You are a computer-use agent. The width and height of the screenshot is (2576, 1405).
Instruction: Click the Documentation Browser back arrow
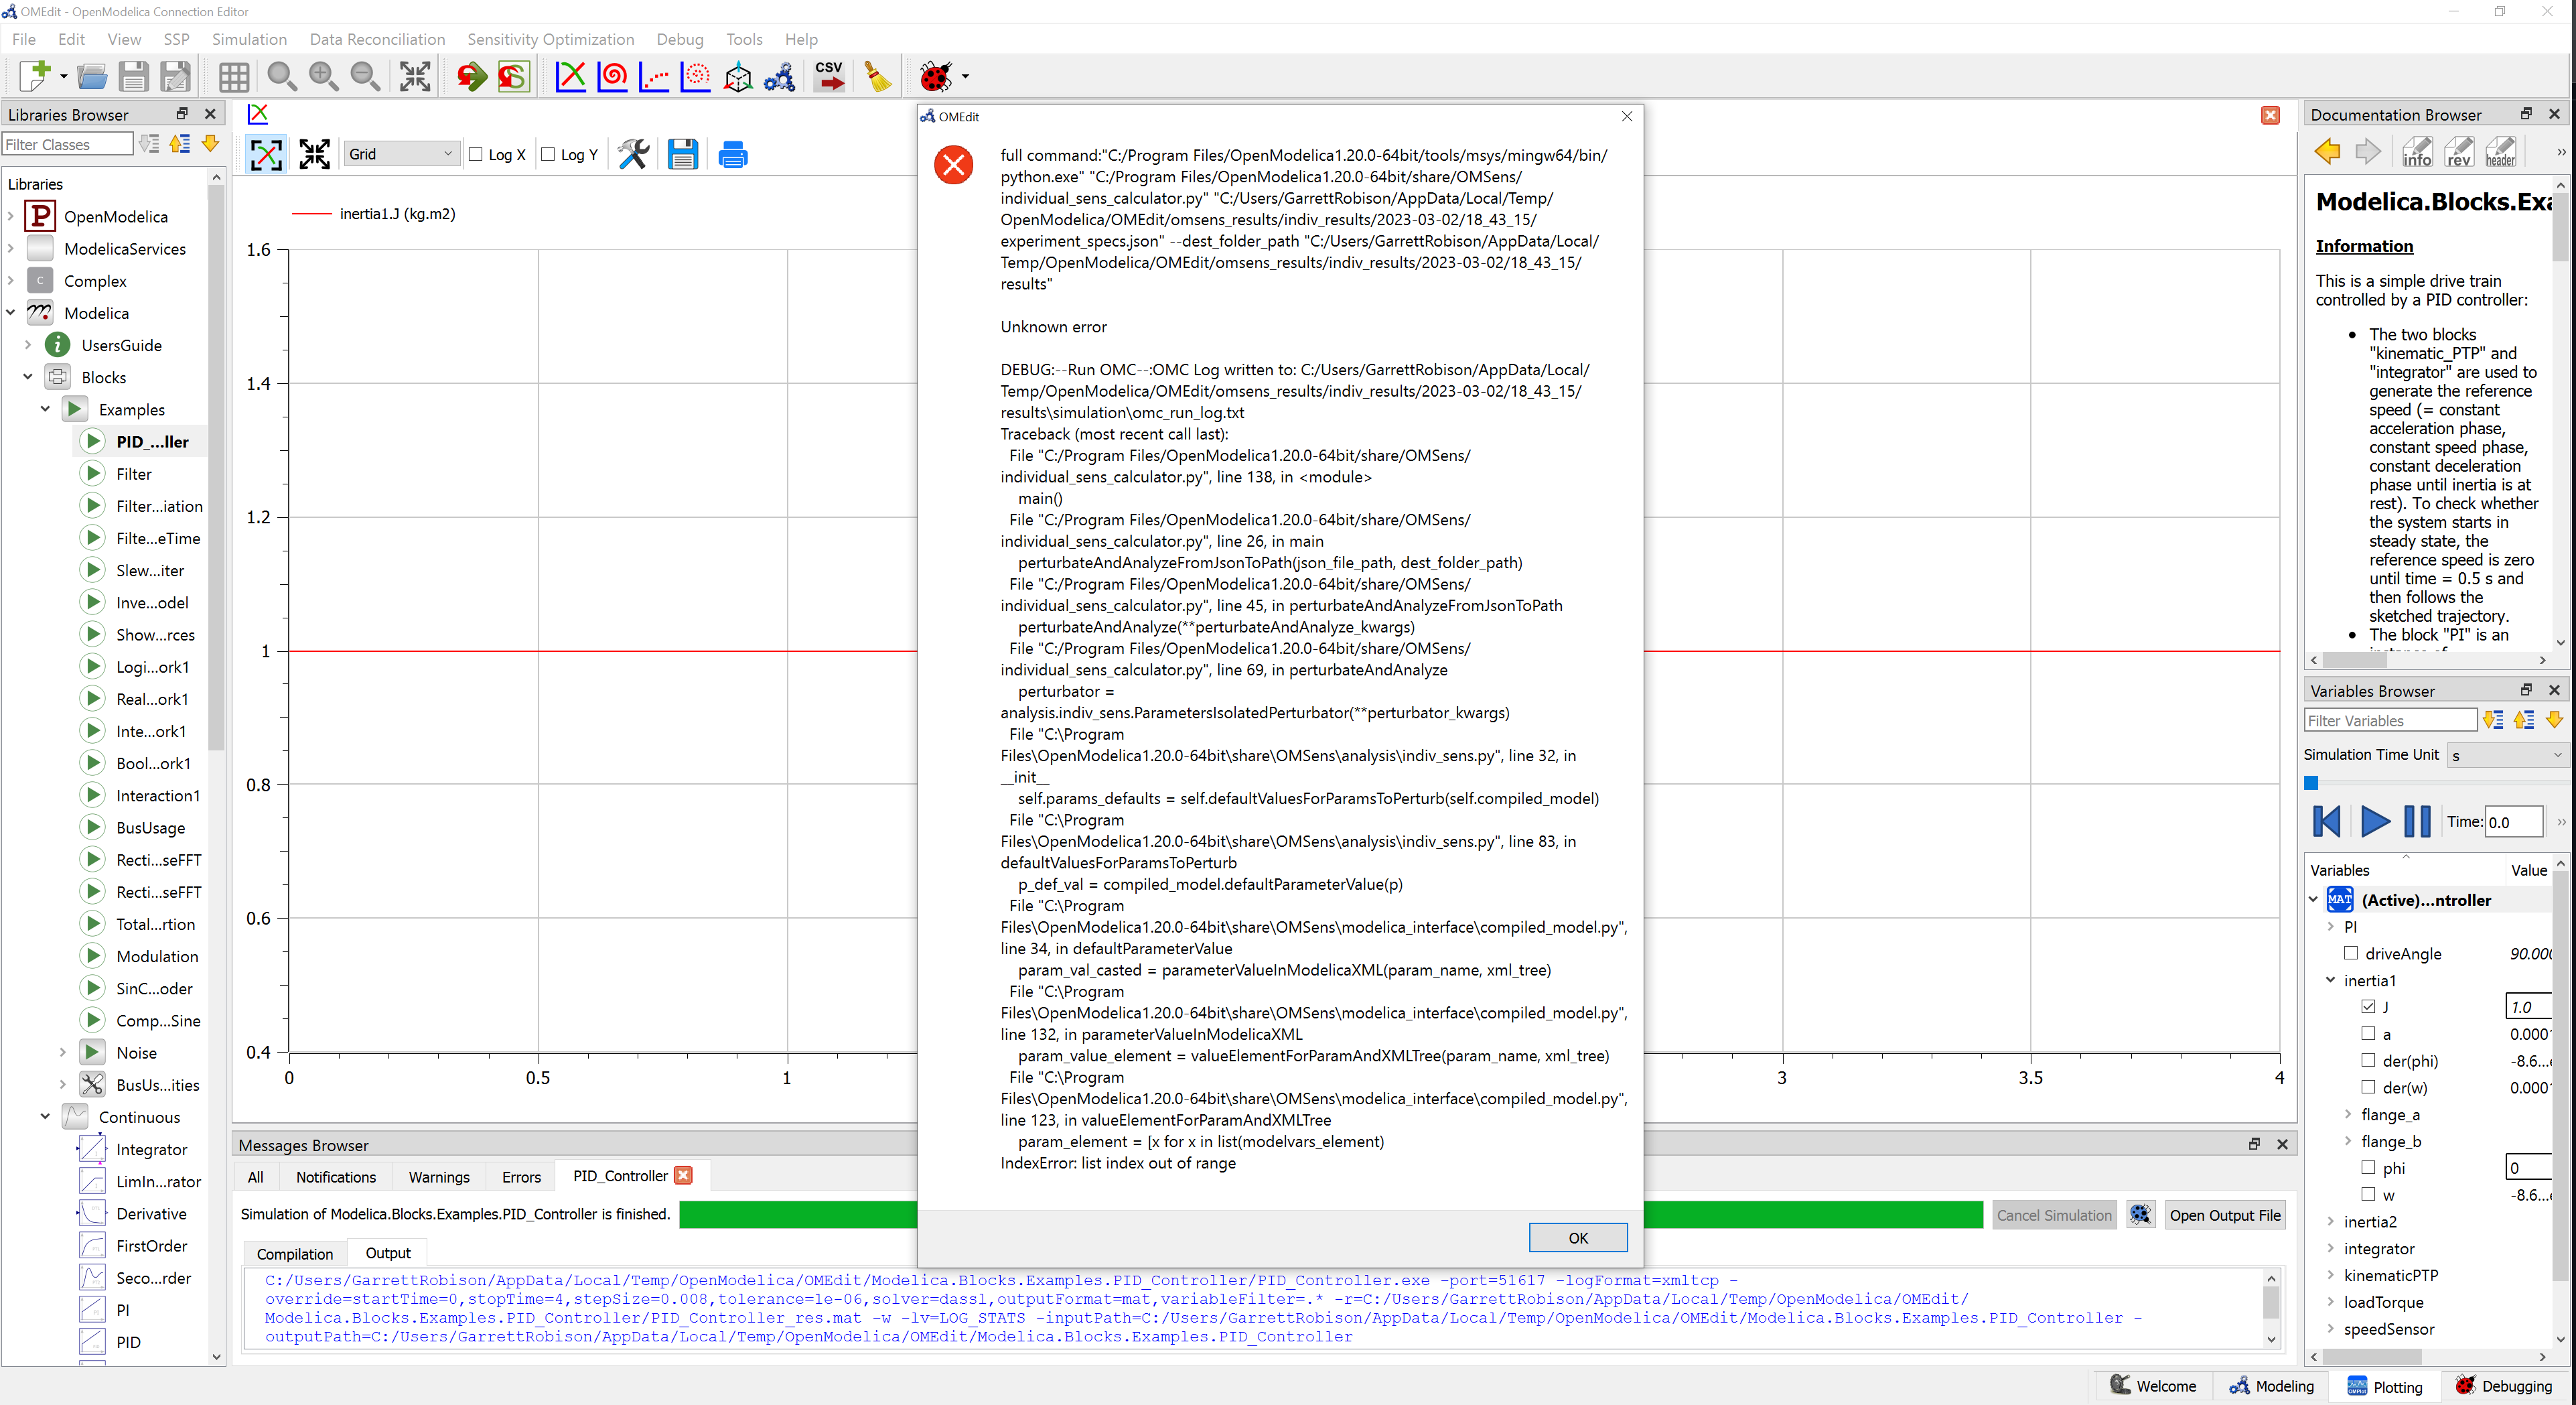point(2327,152)
